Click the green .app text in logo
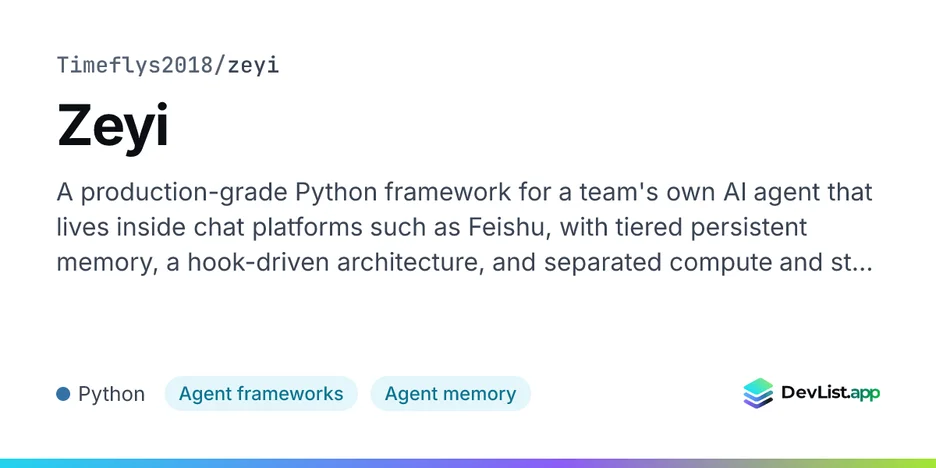Viewport: 936px width, 468px height. (864, 394)
